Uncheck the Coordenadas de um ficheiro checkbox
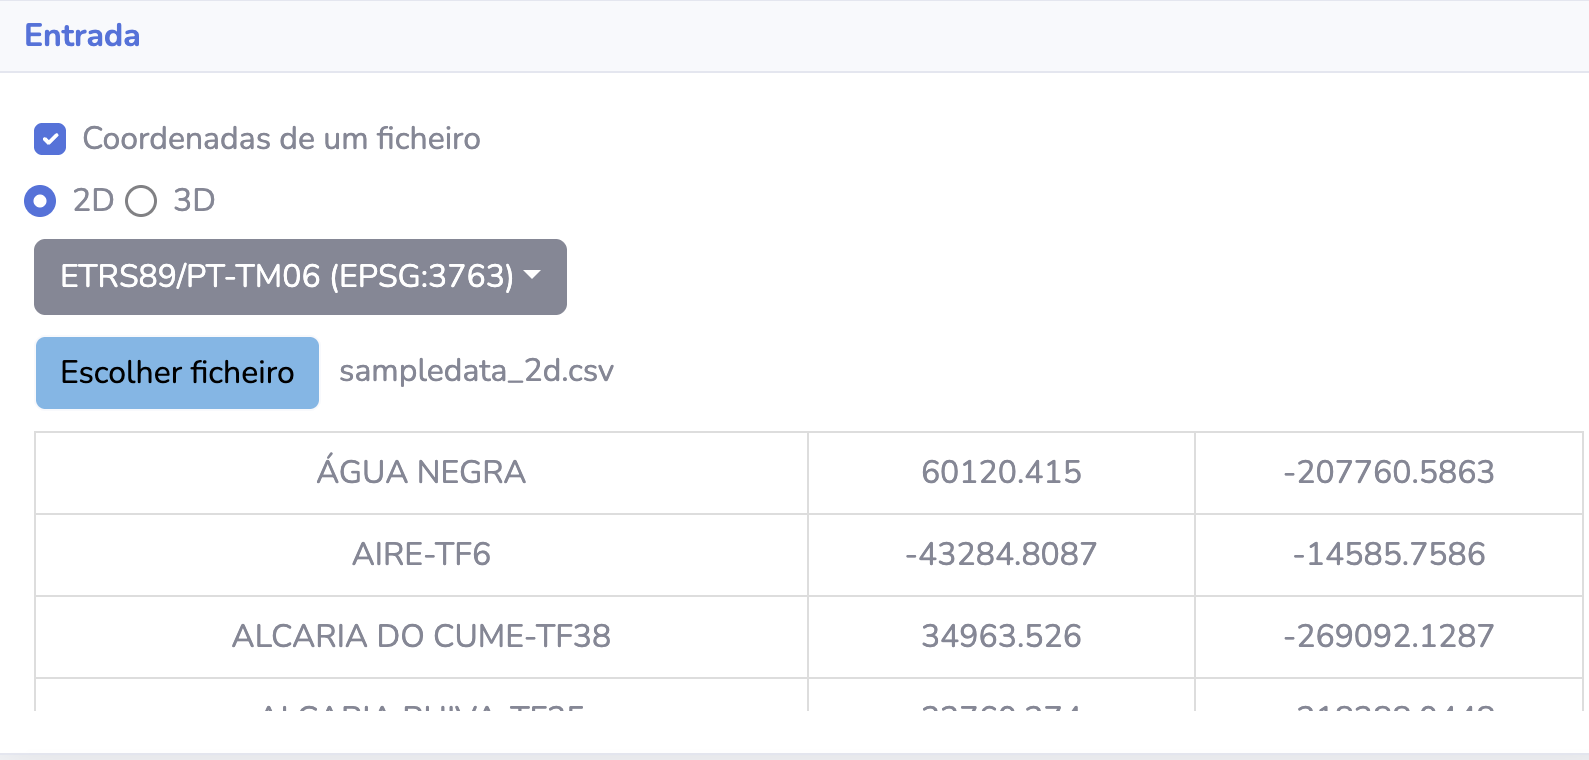 tap(50, 139)
